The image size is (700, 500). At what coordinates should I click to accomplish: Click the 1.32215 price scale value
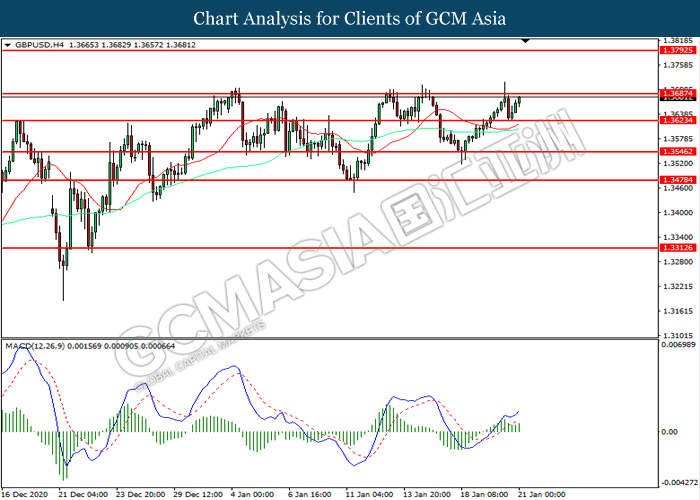pyautogui.click(x=679, y=287)
